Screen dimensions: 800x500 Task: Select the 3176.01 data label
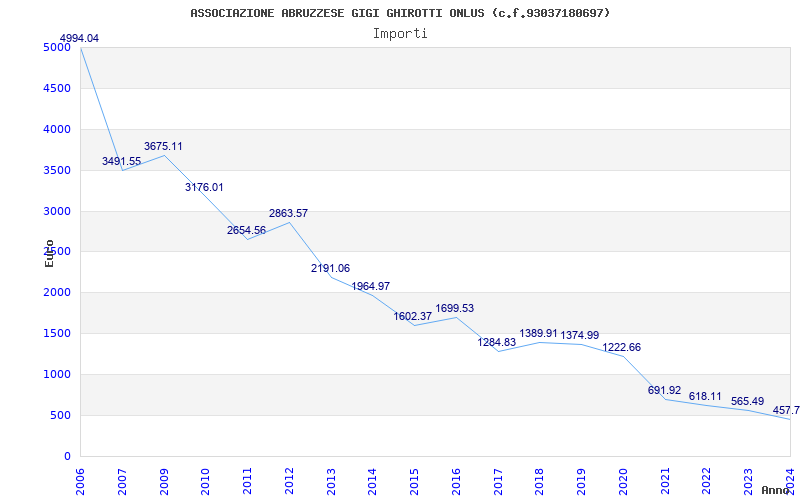(204, 187)
